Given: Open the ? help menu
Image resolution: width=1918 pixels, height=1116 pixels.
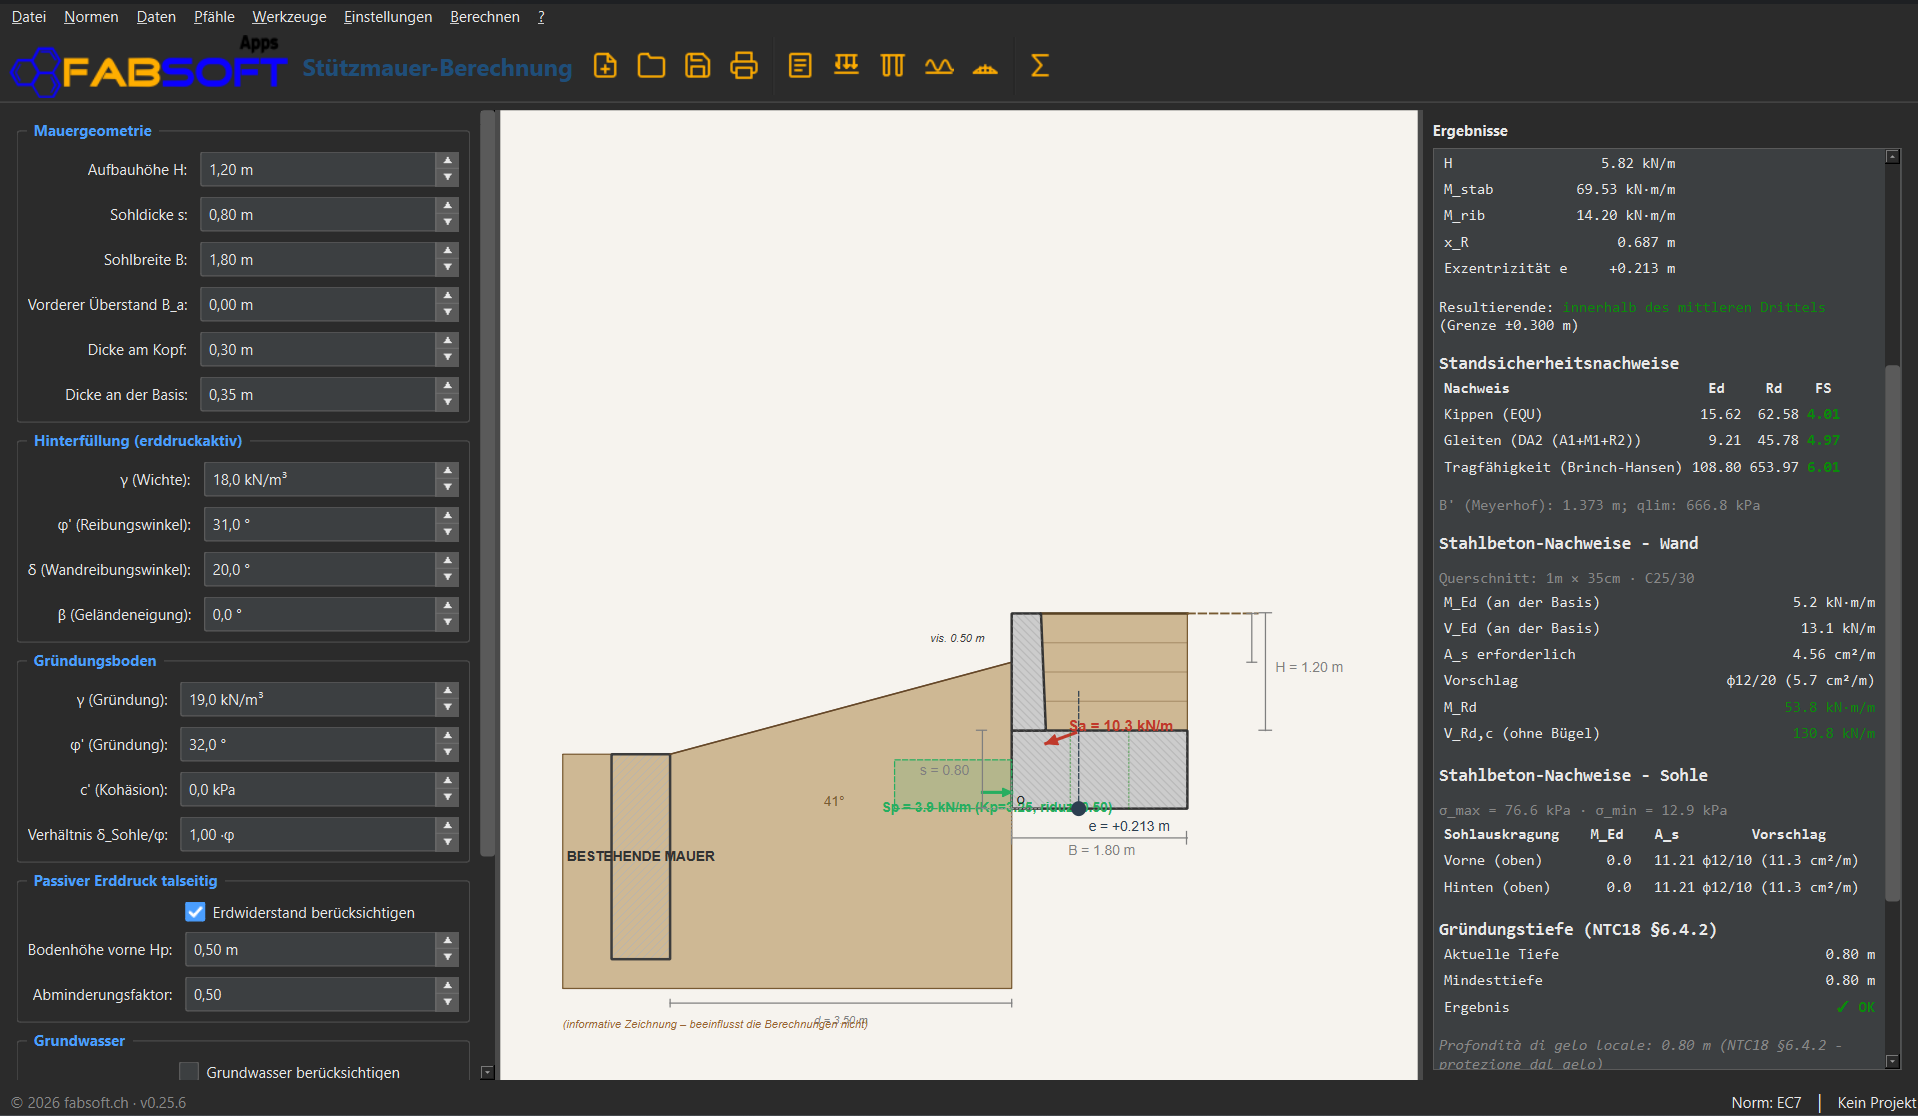Looking at the screenshot, I should (x=541, y=17).
